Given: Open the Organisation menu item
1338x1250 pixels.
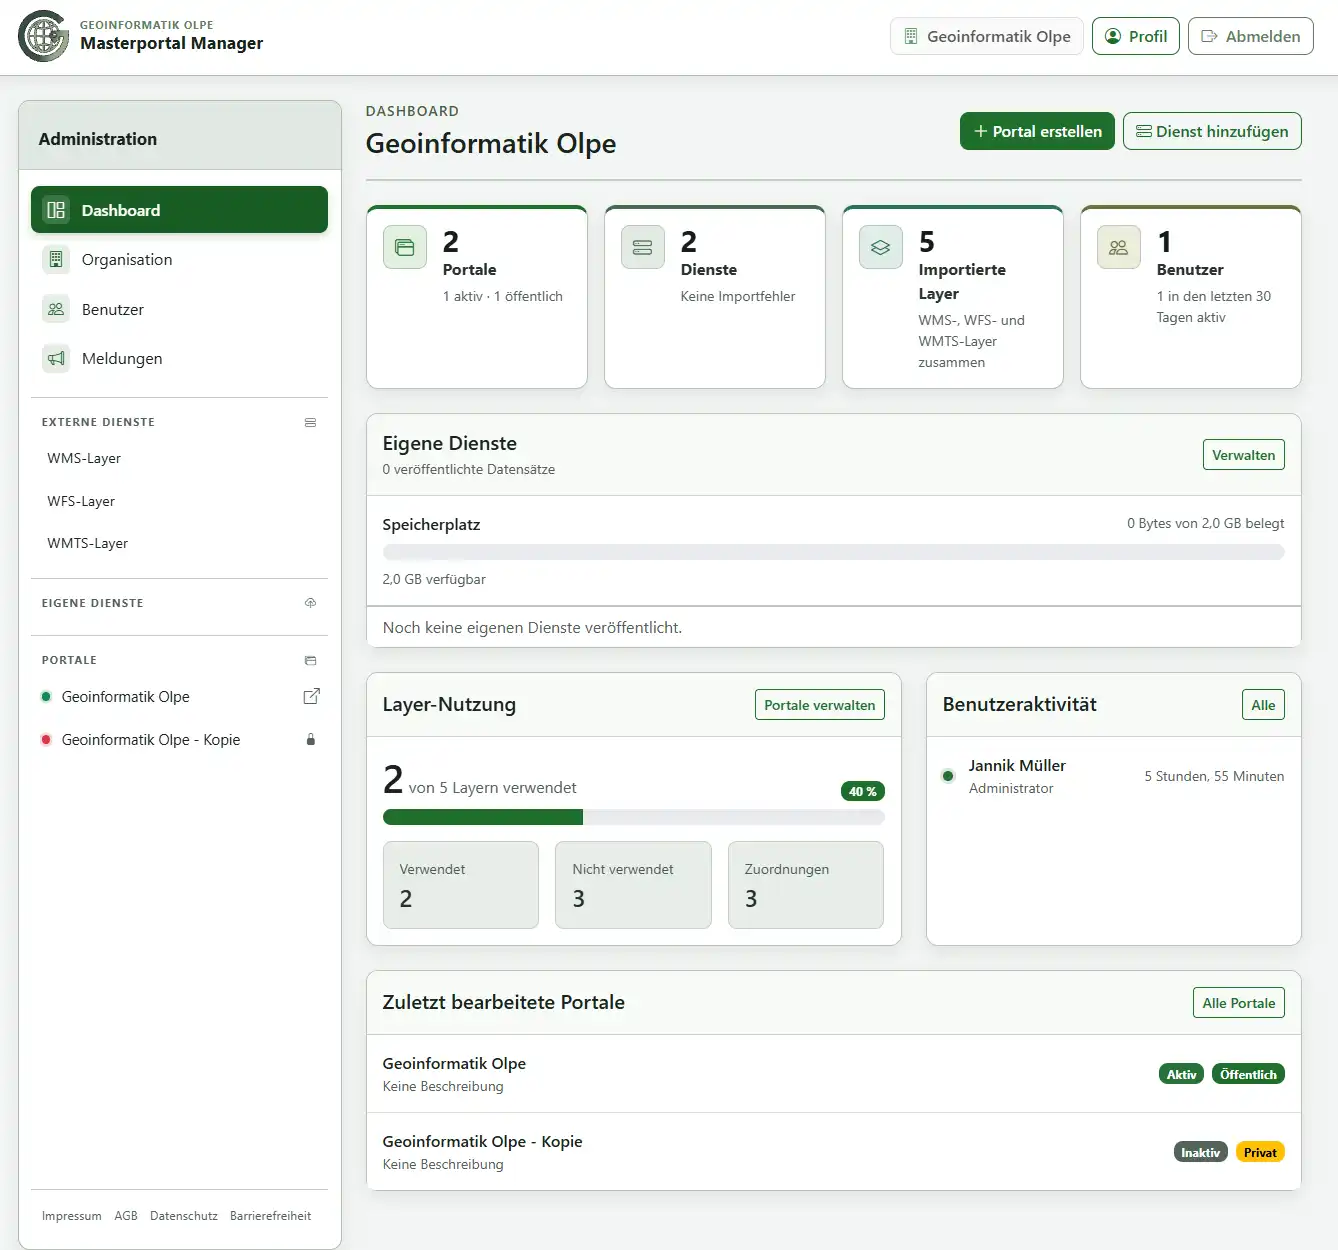Looking at the screenshot, I should (x=179, y=260).
